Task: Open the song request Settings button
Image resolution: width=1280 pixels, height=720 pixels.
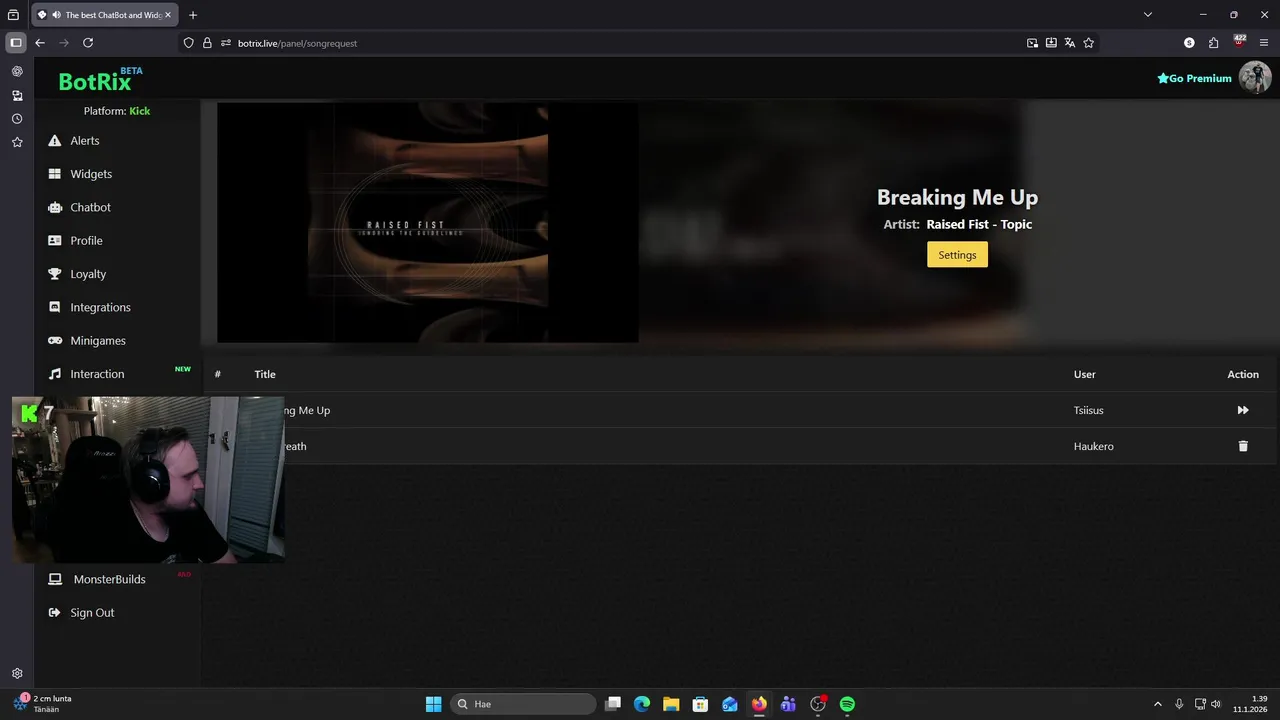Action: point(957,255)
